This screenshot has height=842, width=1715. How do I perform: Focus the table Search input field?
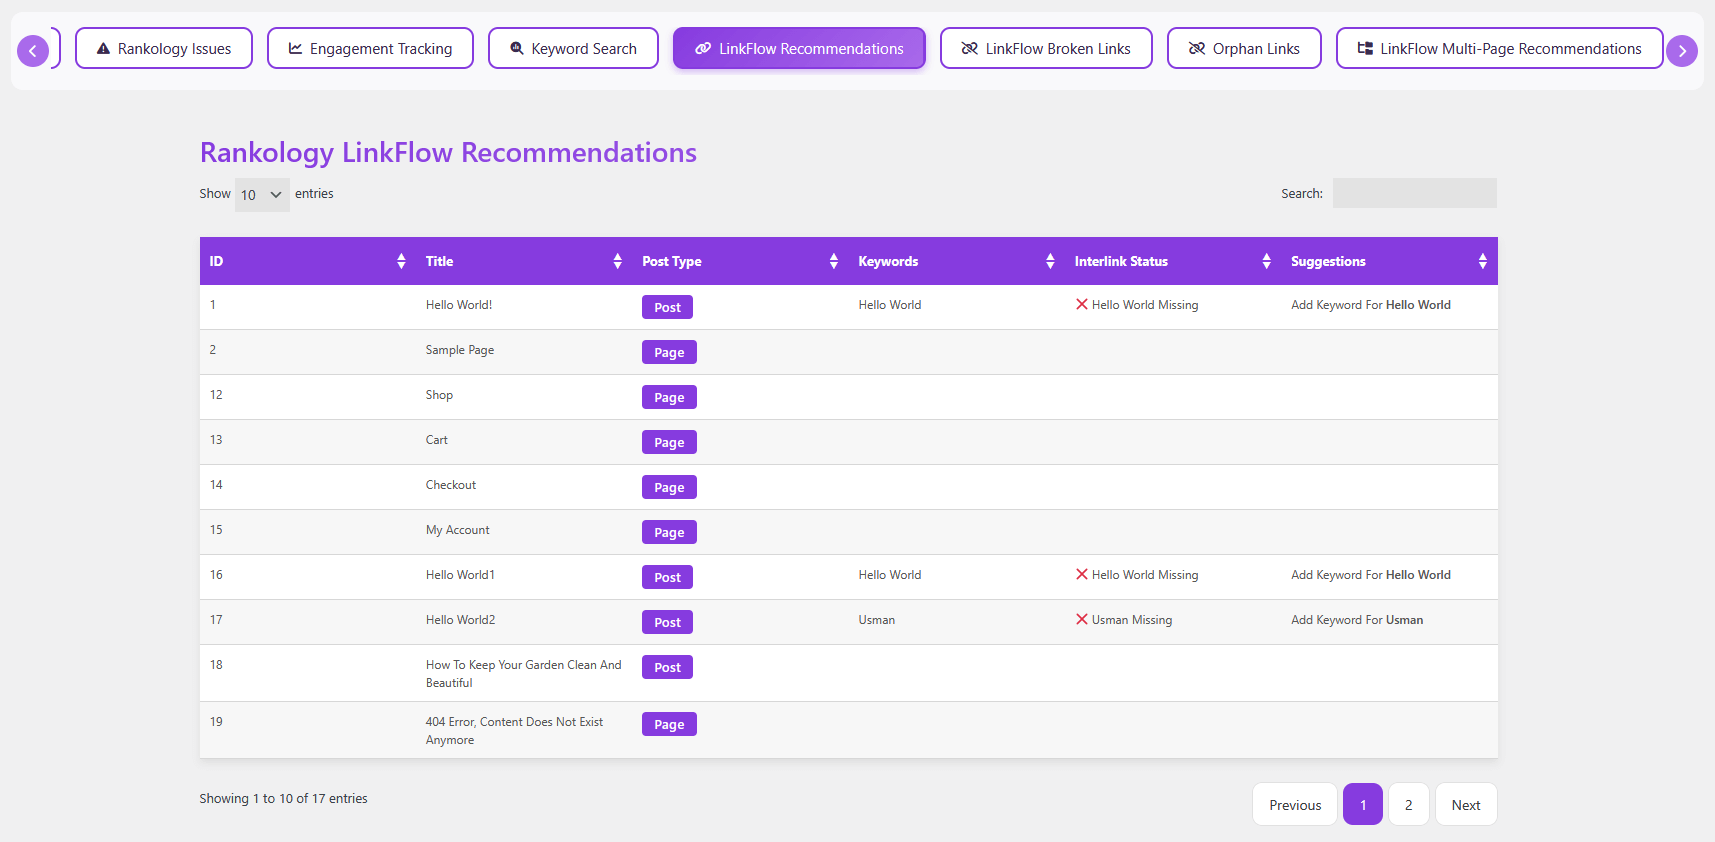click(1414, 194)
